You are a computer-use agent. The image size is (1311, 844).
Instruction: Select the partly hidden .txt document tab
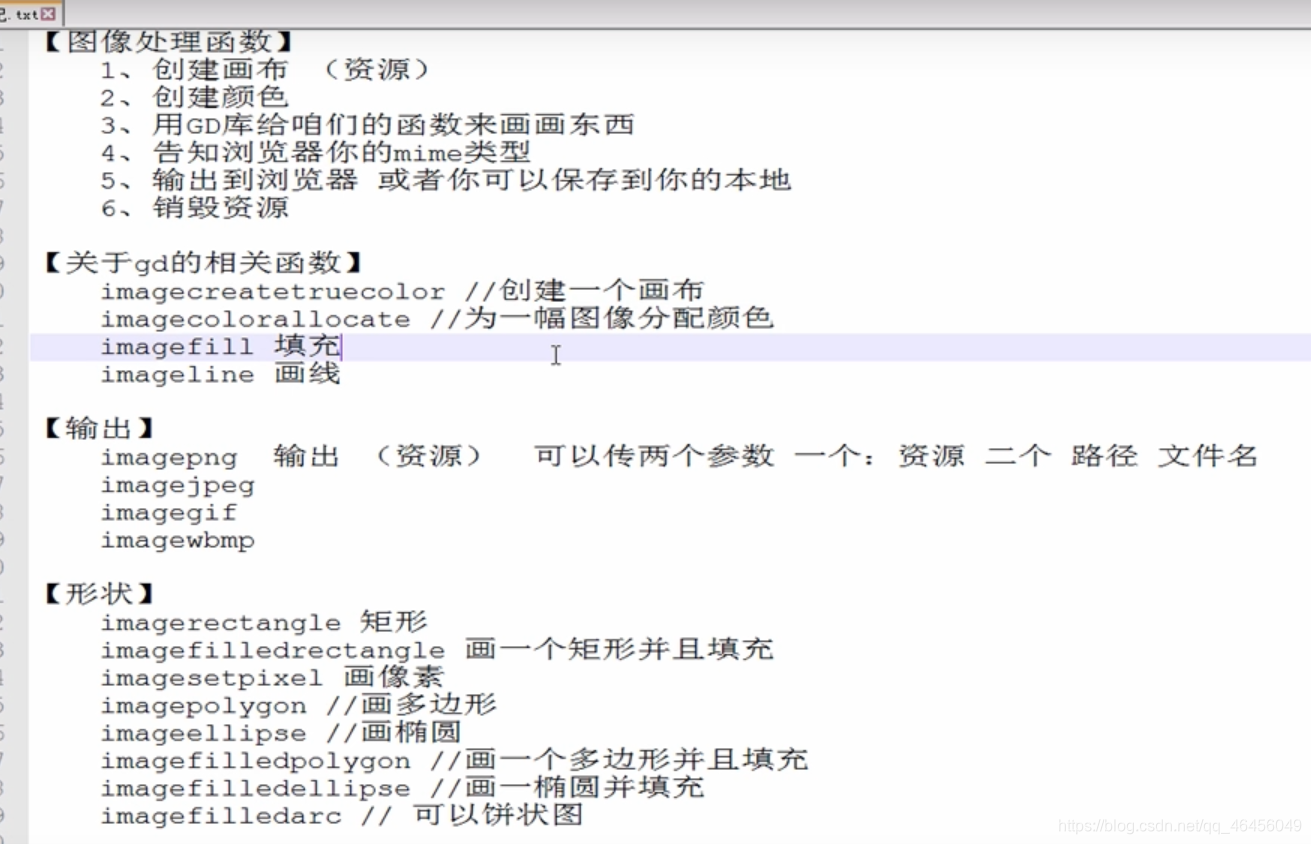coord(30,14)
